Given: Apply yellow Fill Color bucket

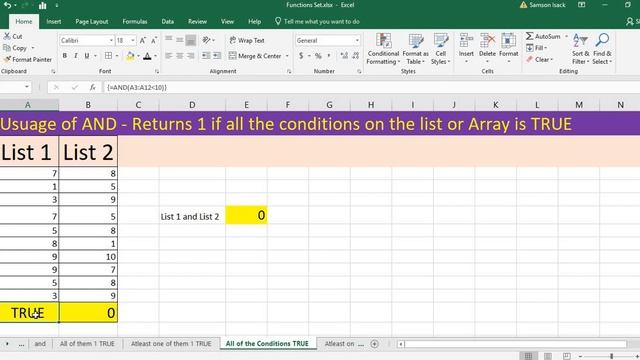Looking at the screenshot, I should coord(130,56).
